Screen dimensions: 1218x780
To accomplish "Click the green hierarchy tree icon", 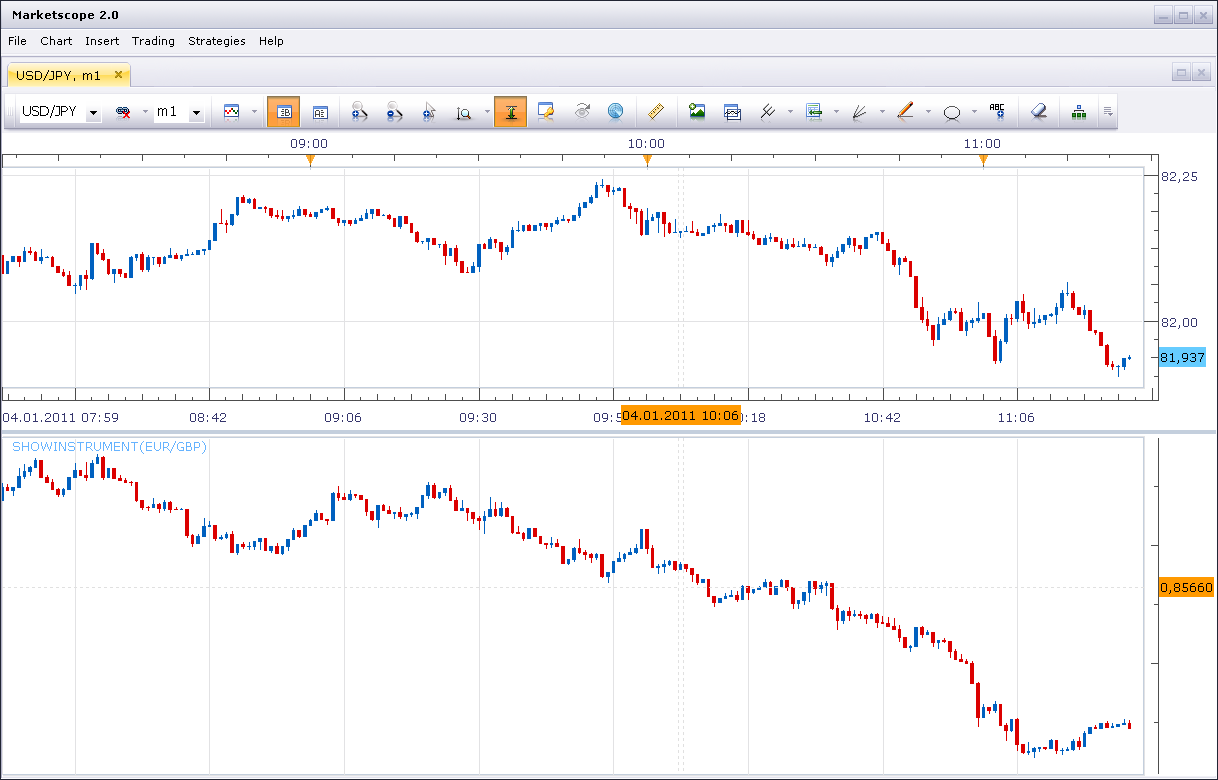I will click(x=1079, y=112).
